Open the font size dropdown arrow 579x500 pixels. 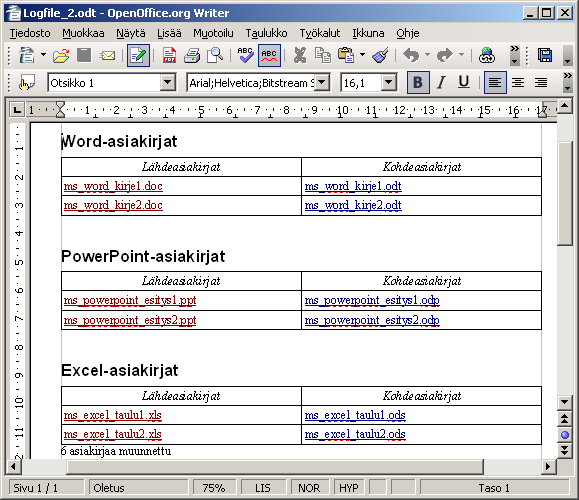point(388,82)
